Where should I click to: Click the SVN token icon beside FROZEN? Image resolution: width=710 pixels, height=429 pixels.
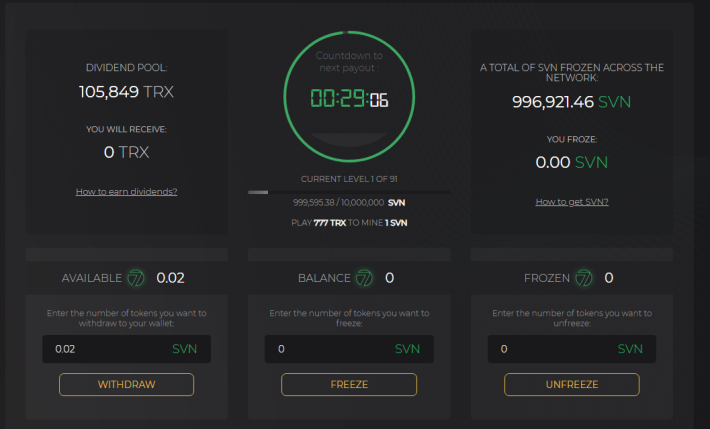(584, 278)
